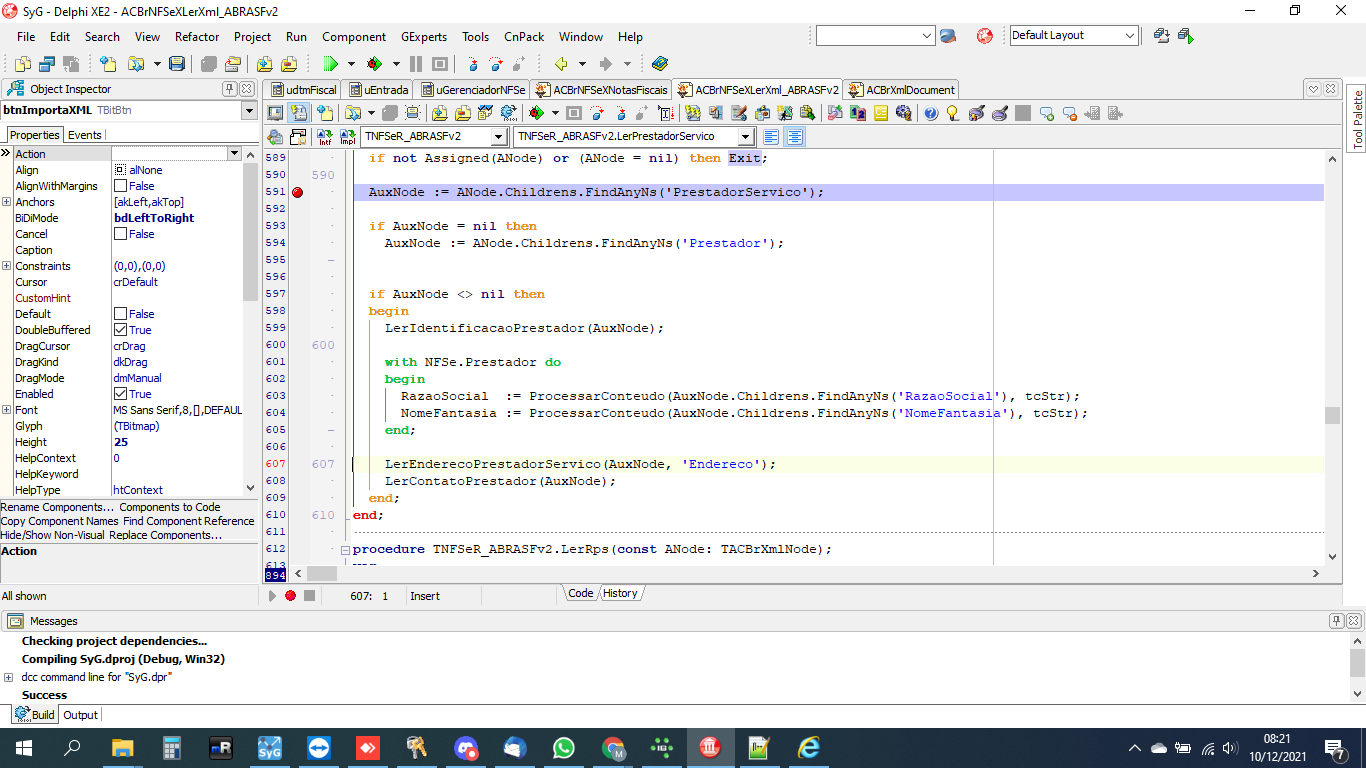Open the Calculator from the taskbar

coord(171,748)
